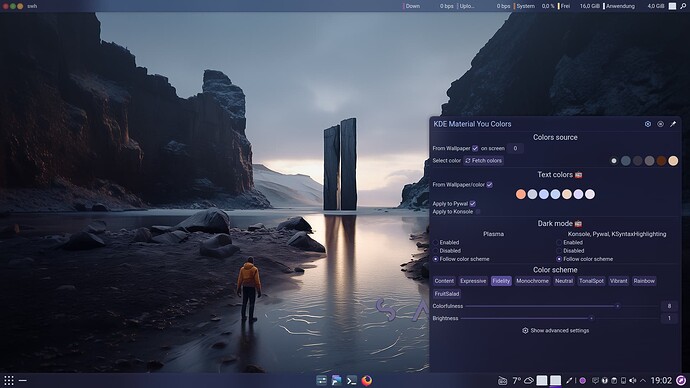Toggle Apply to Pywal checkbox
690x388 pixels.
[473, 204]
